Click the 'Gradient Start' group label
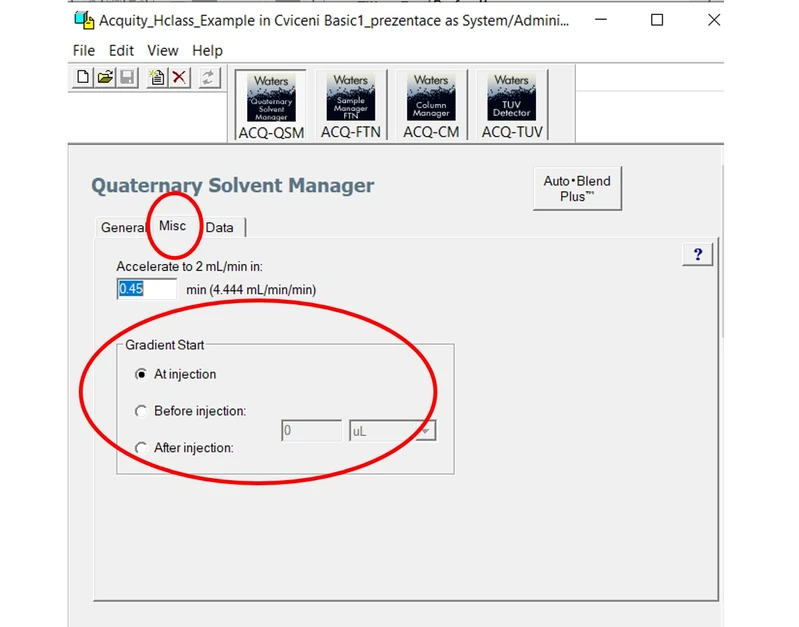Screen dimensions: 799x627 pyautogui.click(x=164, y=345)
